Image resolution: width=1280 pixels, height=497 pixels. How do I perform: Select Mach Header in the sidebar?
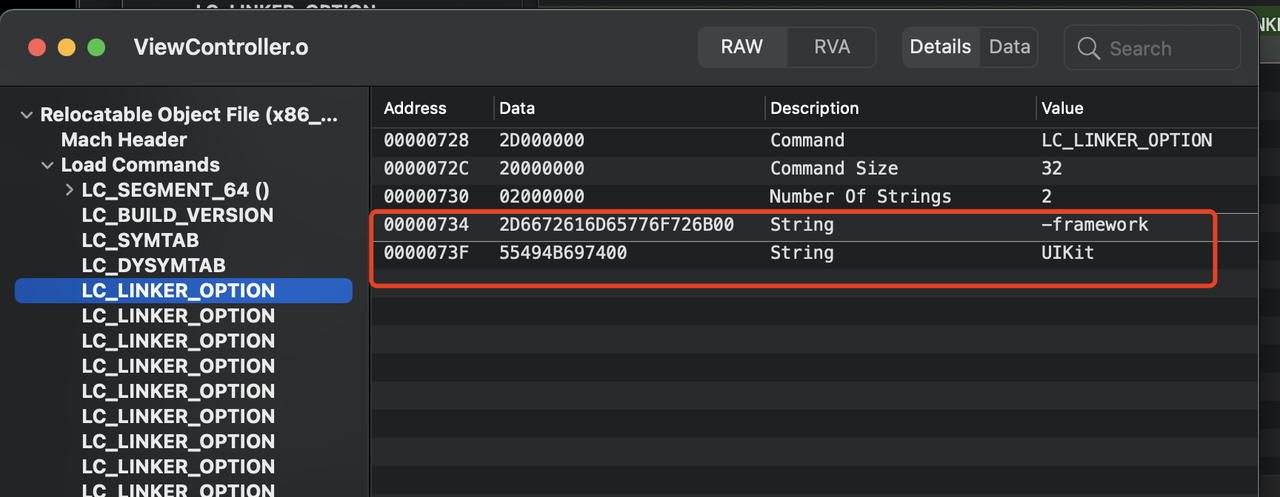(x=124, y=140)
